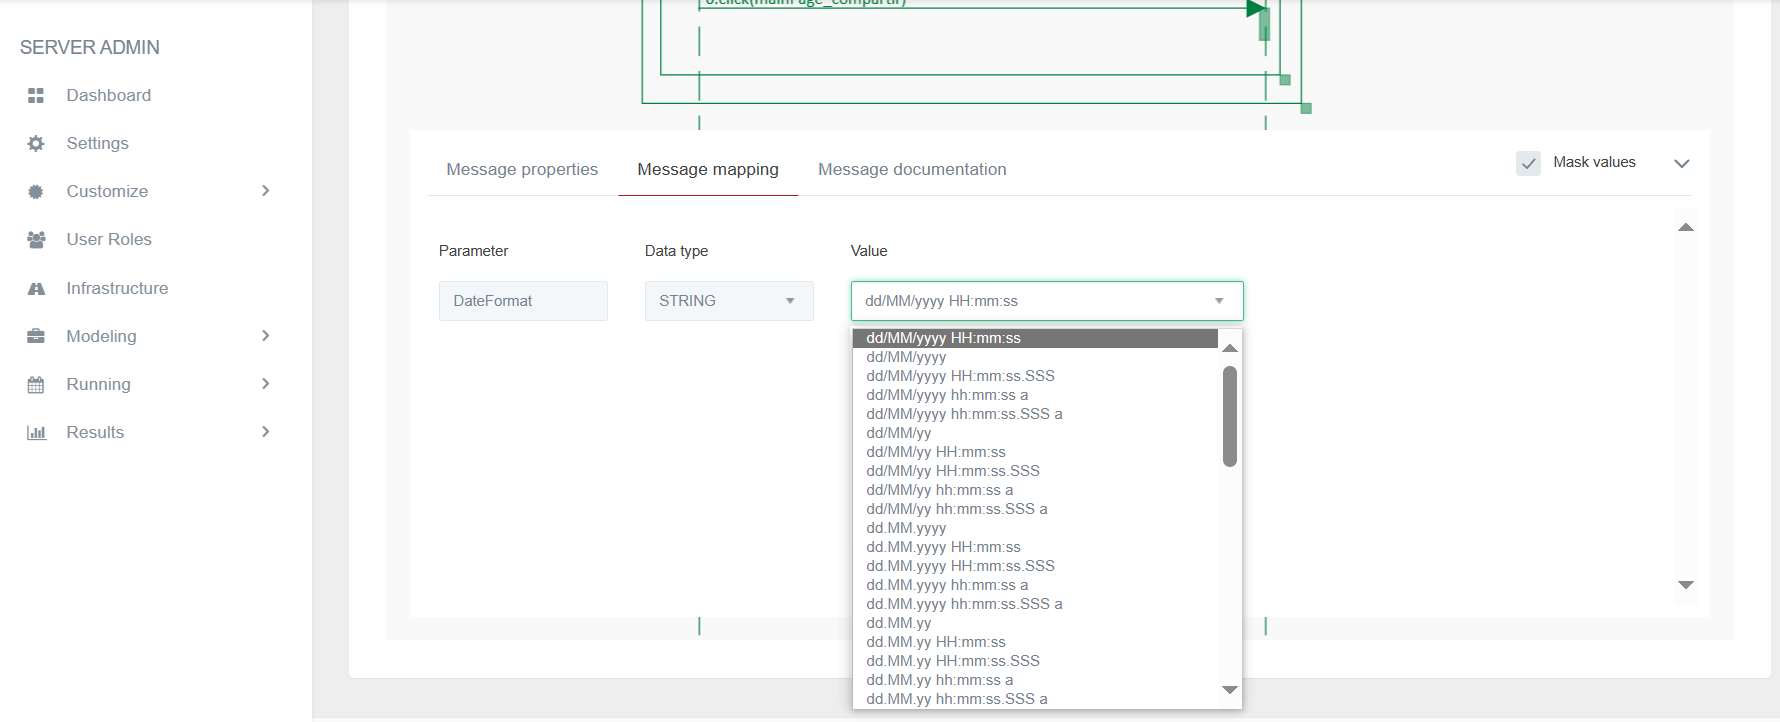Screen dimensions: 1780x722
Task: Toggle the Mask values checkbox
Action: click(x=1528, y=163)
